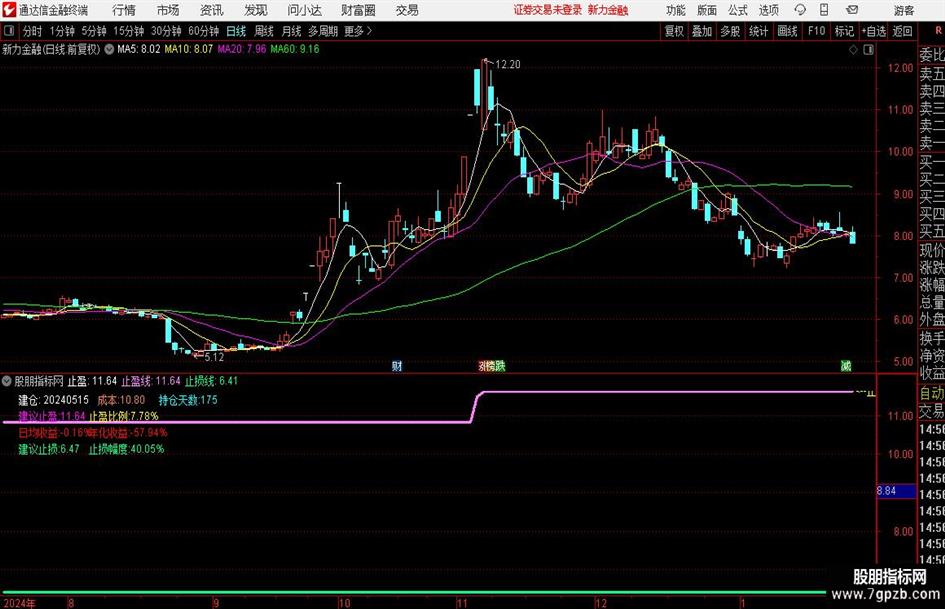Open the 交易 menu

coord(407,10)
